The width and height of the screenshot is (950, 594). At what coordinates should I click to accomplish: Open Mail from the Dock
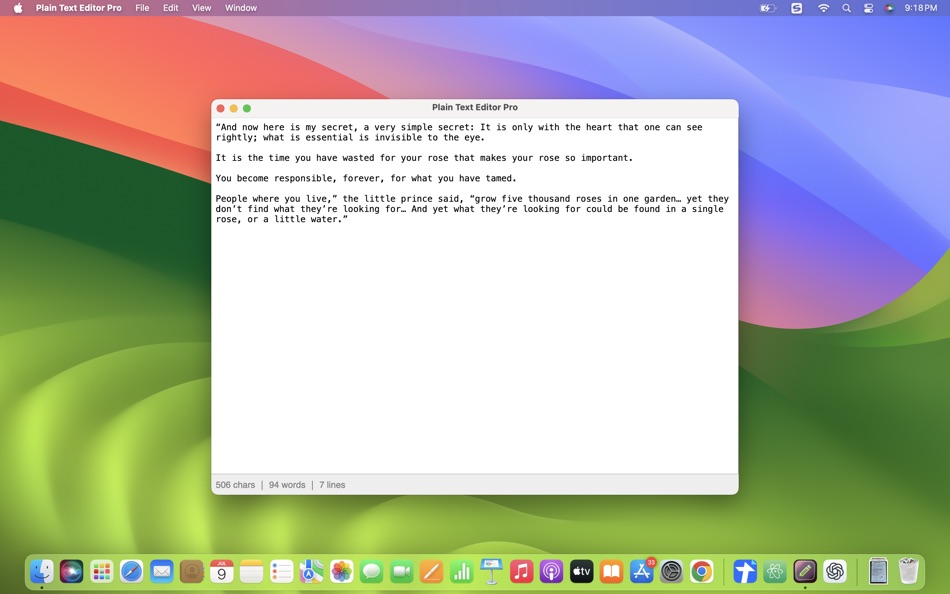pyautogui.click(x=162, y=571)
